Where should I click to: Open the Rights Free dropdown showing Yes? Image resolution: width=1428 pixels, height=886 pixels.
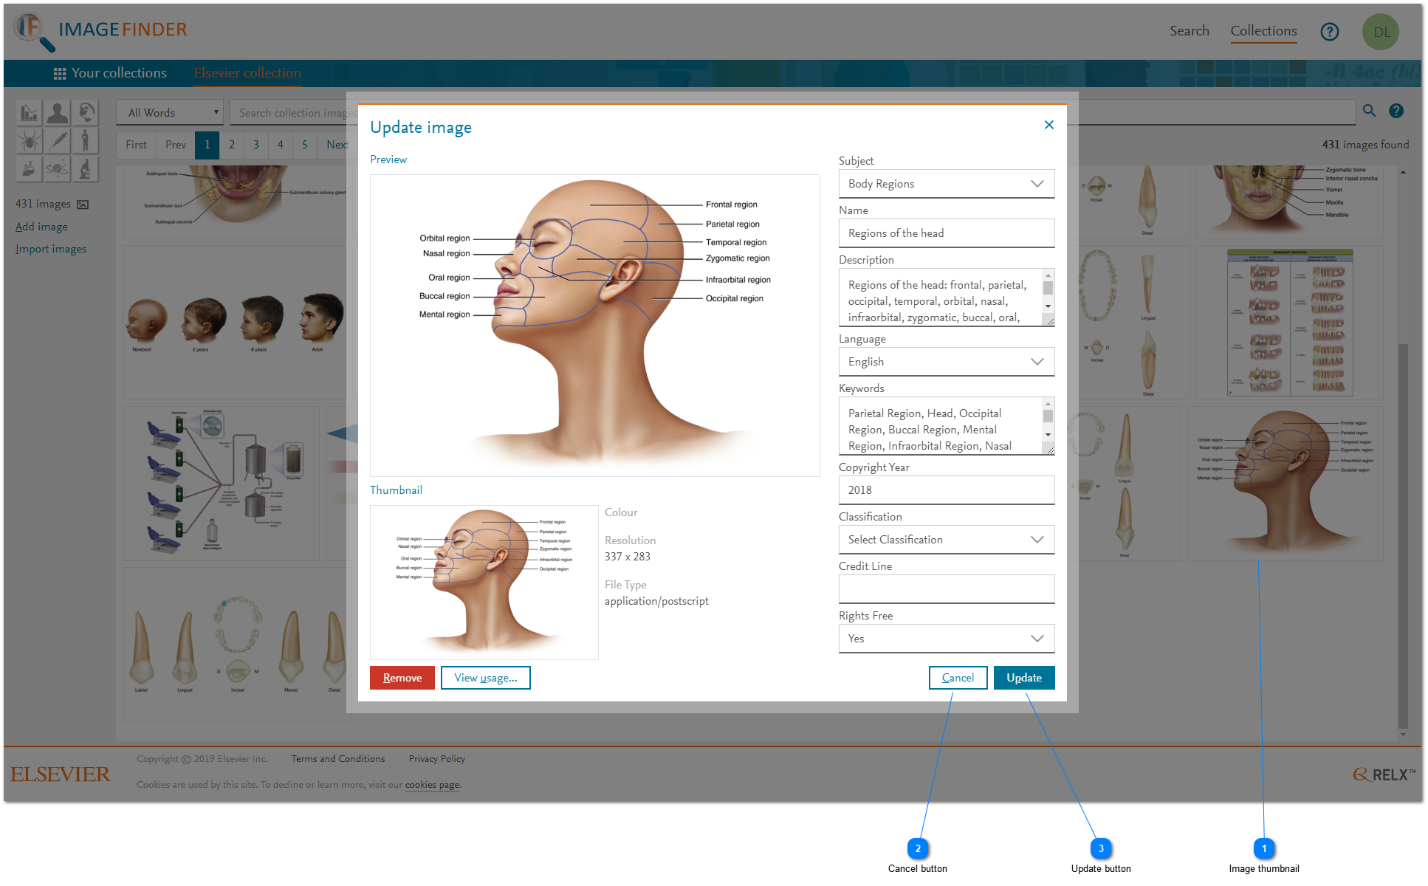pos(946,639)
